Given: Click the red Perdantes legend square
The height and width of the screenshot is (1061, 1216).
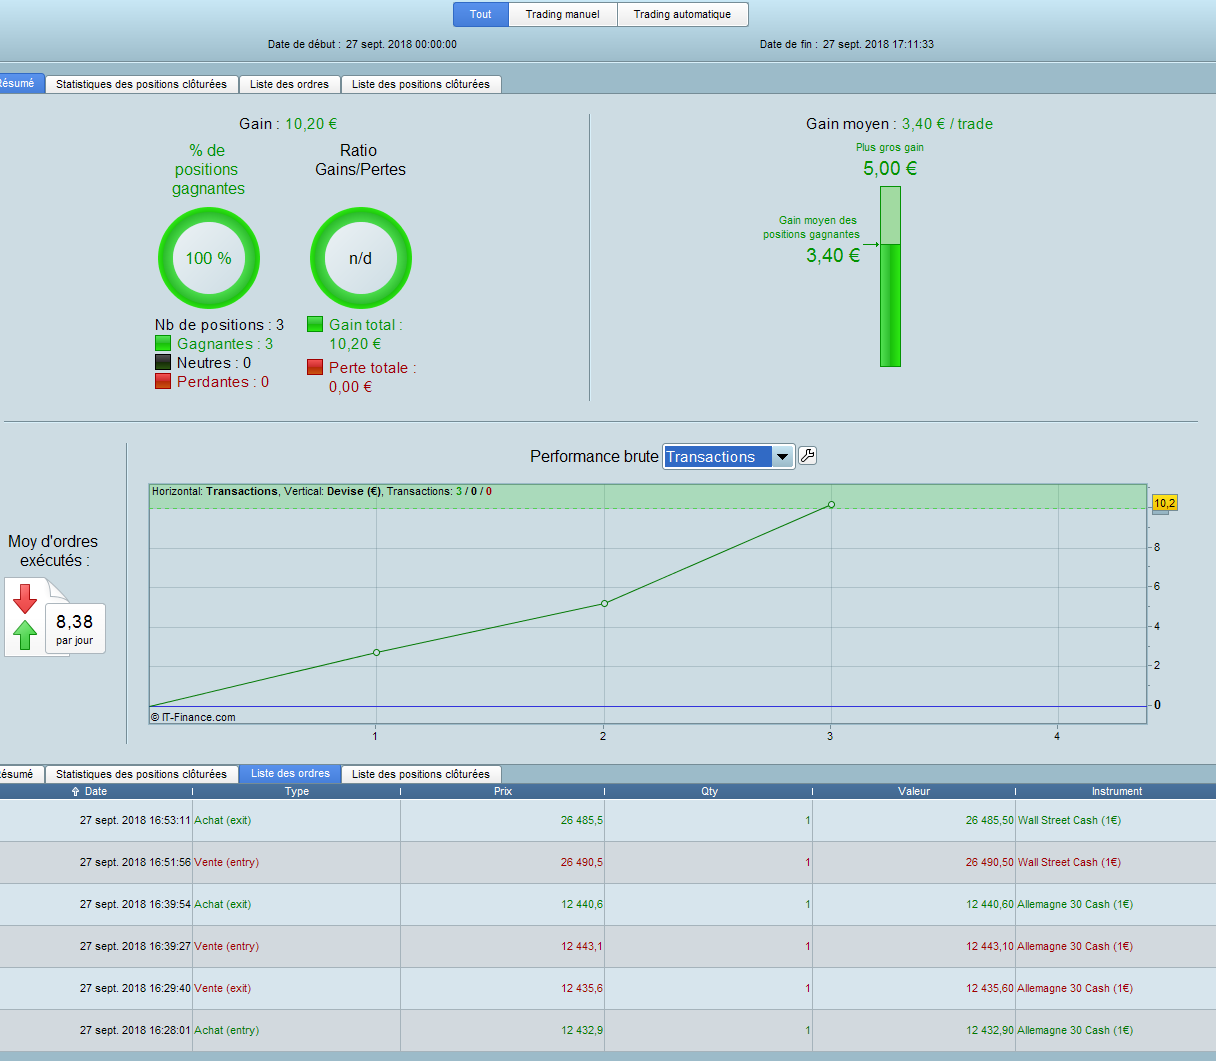Looking at the screenshot, I should [x=163, y=382].
